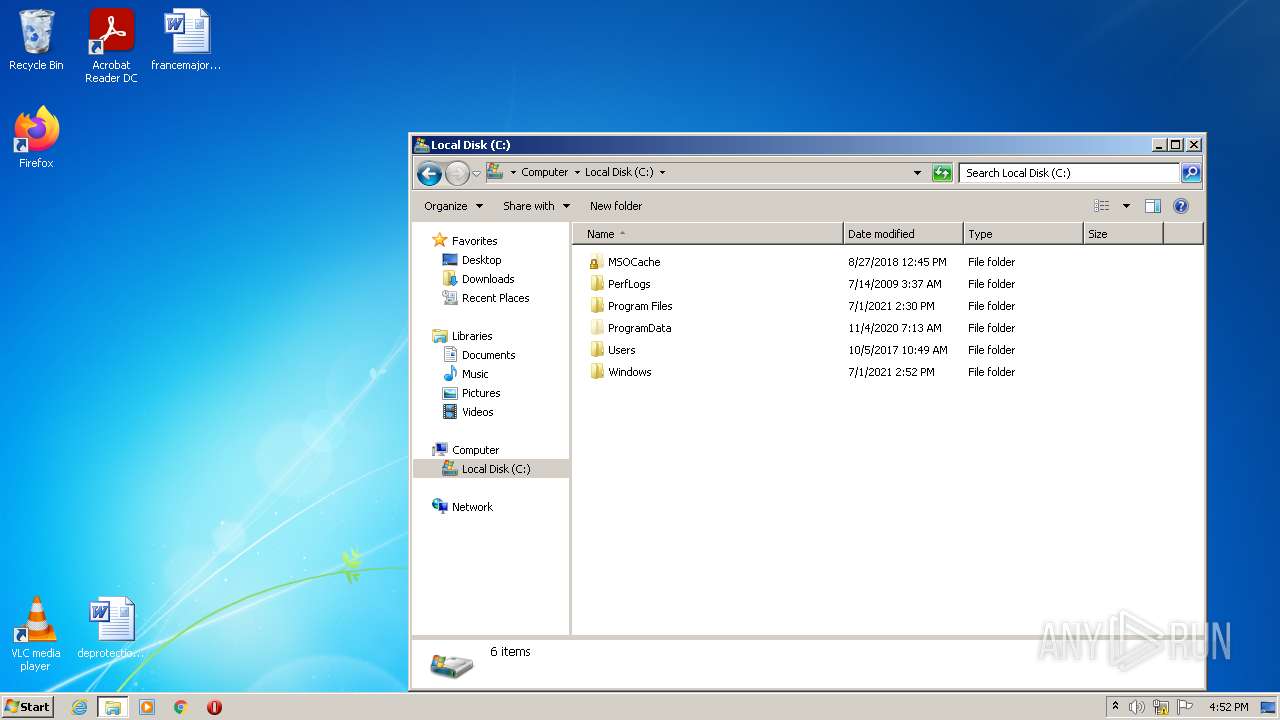Select the Program Files folder icon

click(x=597, y=306)
